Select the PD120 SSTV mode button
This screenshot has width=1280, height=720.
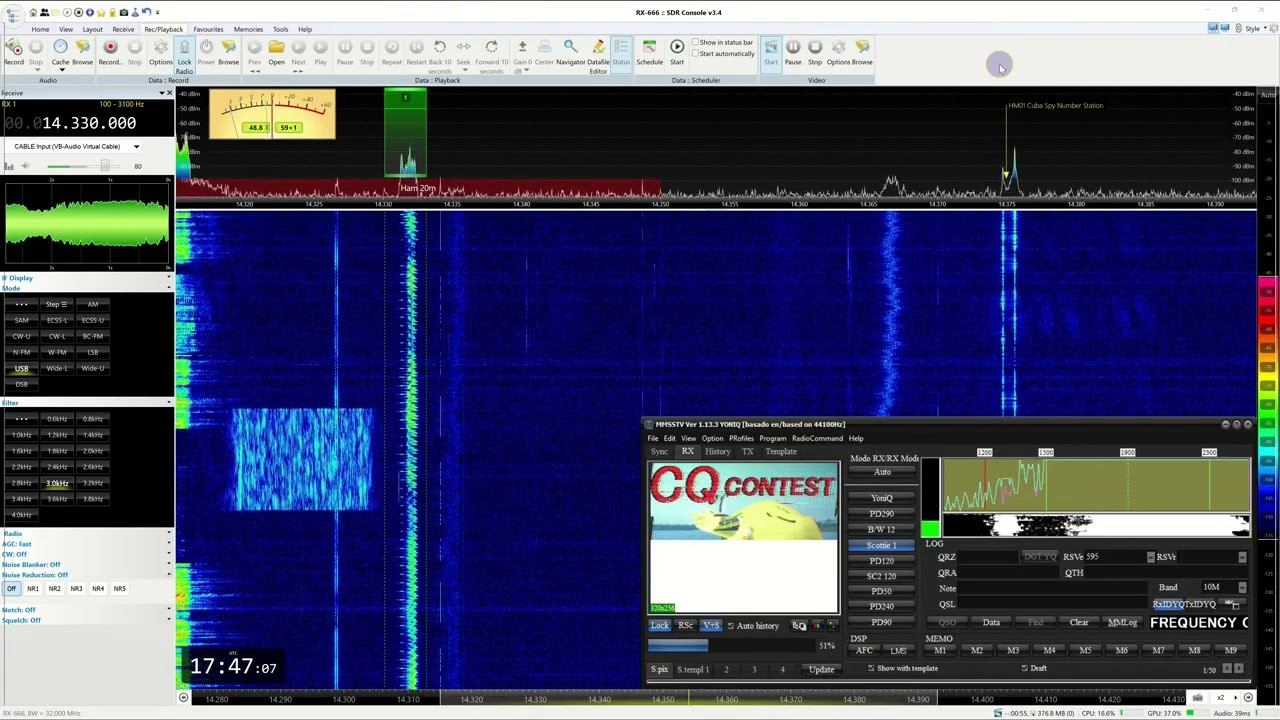tap(881, 561)
